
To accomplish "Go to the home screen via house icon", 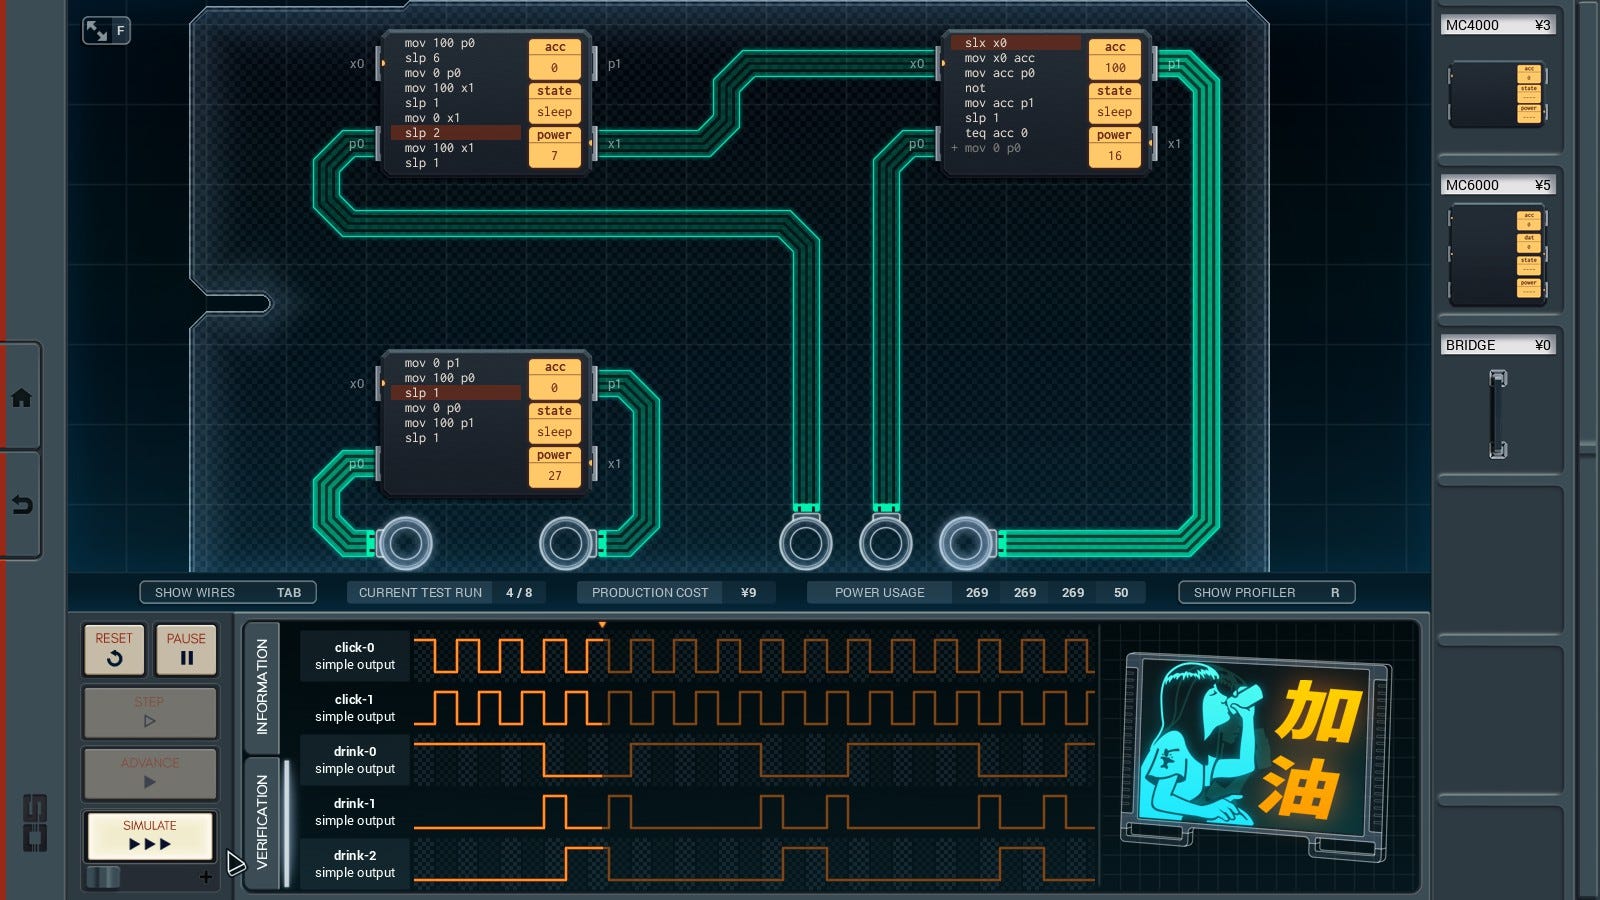I will coord(21,398).
